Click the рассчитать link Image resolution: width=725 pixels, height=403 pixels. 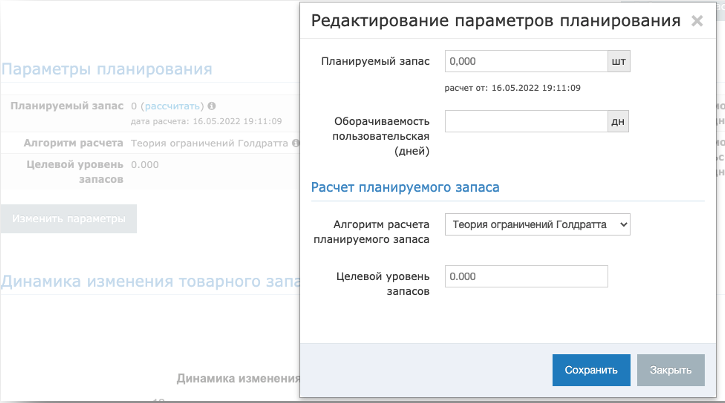[172, 106]
